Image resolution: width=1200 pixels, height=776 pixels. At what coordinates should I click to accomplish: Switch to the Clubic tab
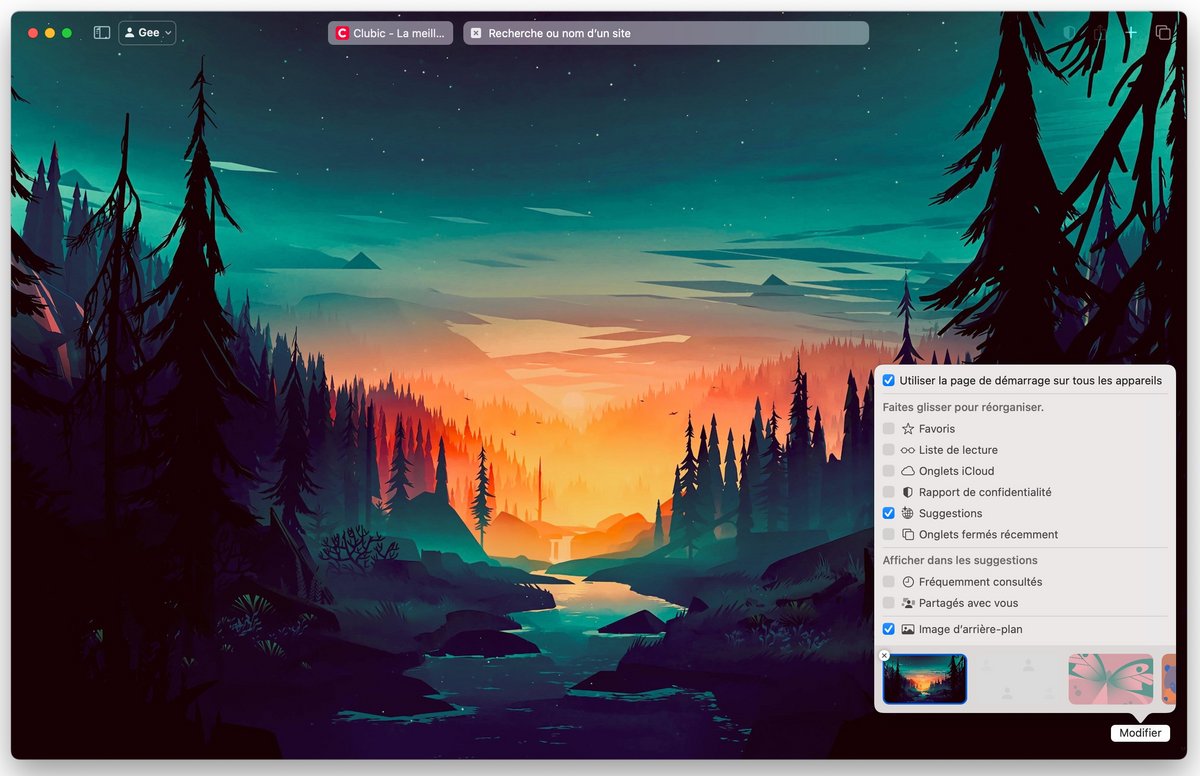[x=390, y=33]
